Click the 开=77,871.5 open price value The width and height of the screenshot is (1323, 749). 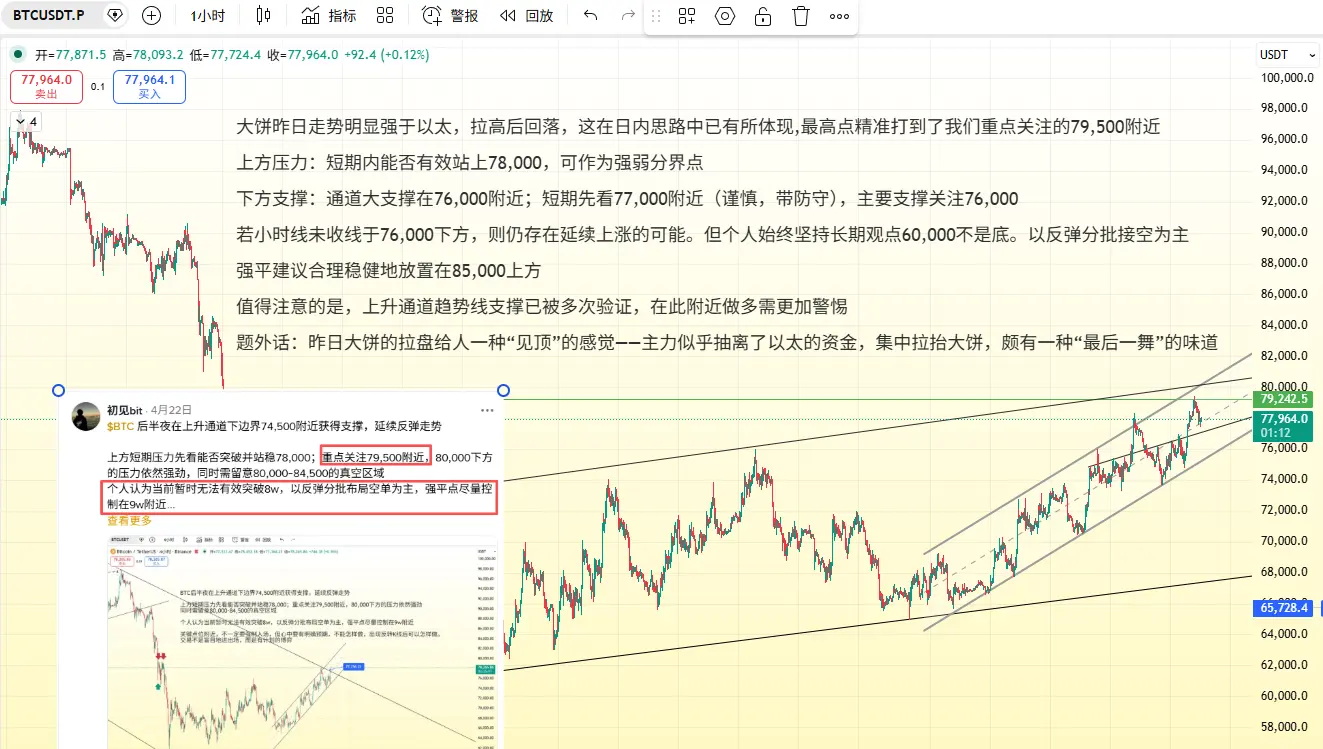[71, 55]
